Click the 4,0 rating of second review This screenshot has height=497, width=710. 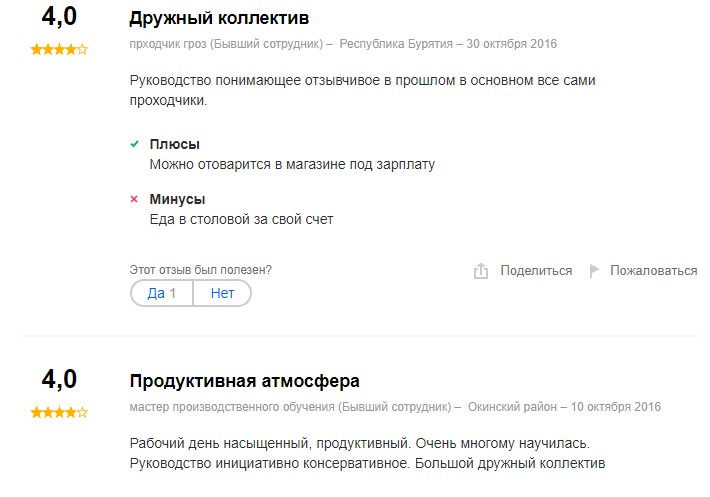click(59, 379)
